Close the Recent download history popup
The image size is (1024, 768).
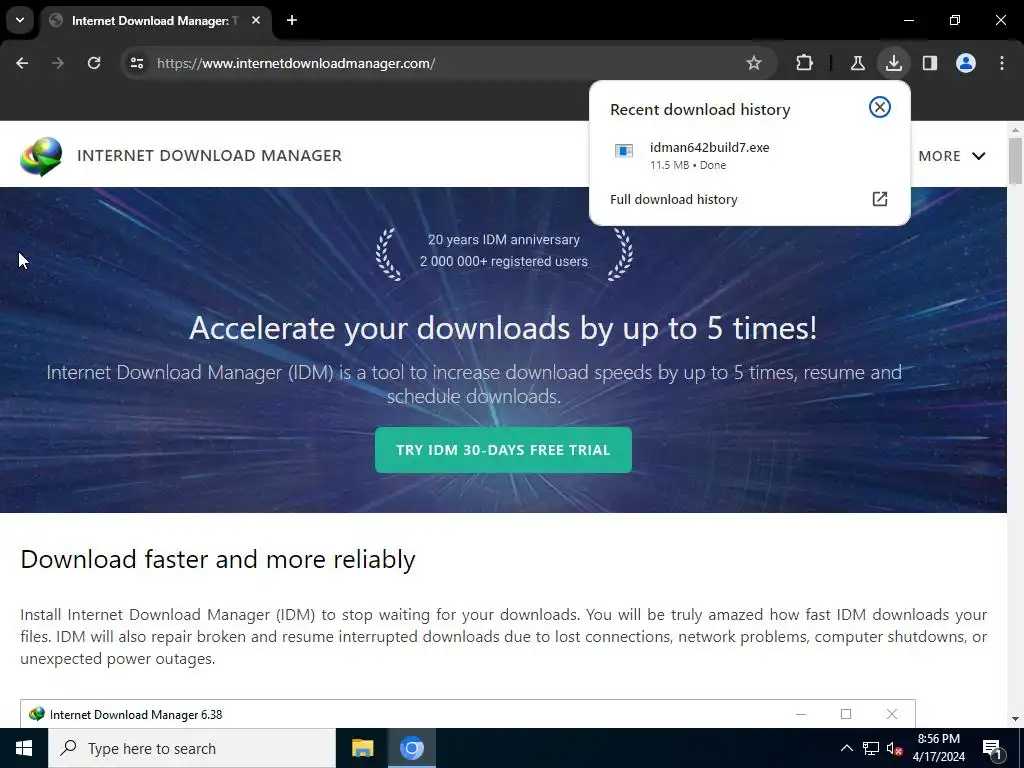pos(880,107)
